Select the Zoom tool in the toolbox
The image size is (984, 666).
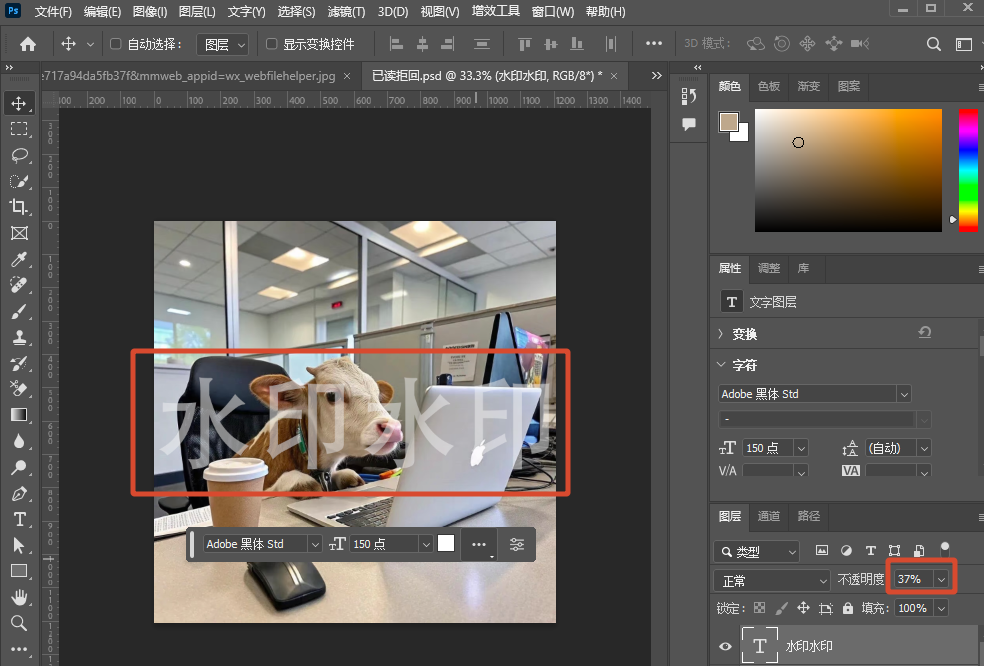pos(19,623)
